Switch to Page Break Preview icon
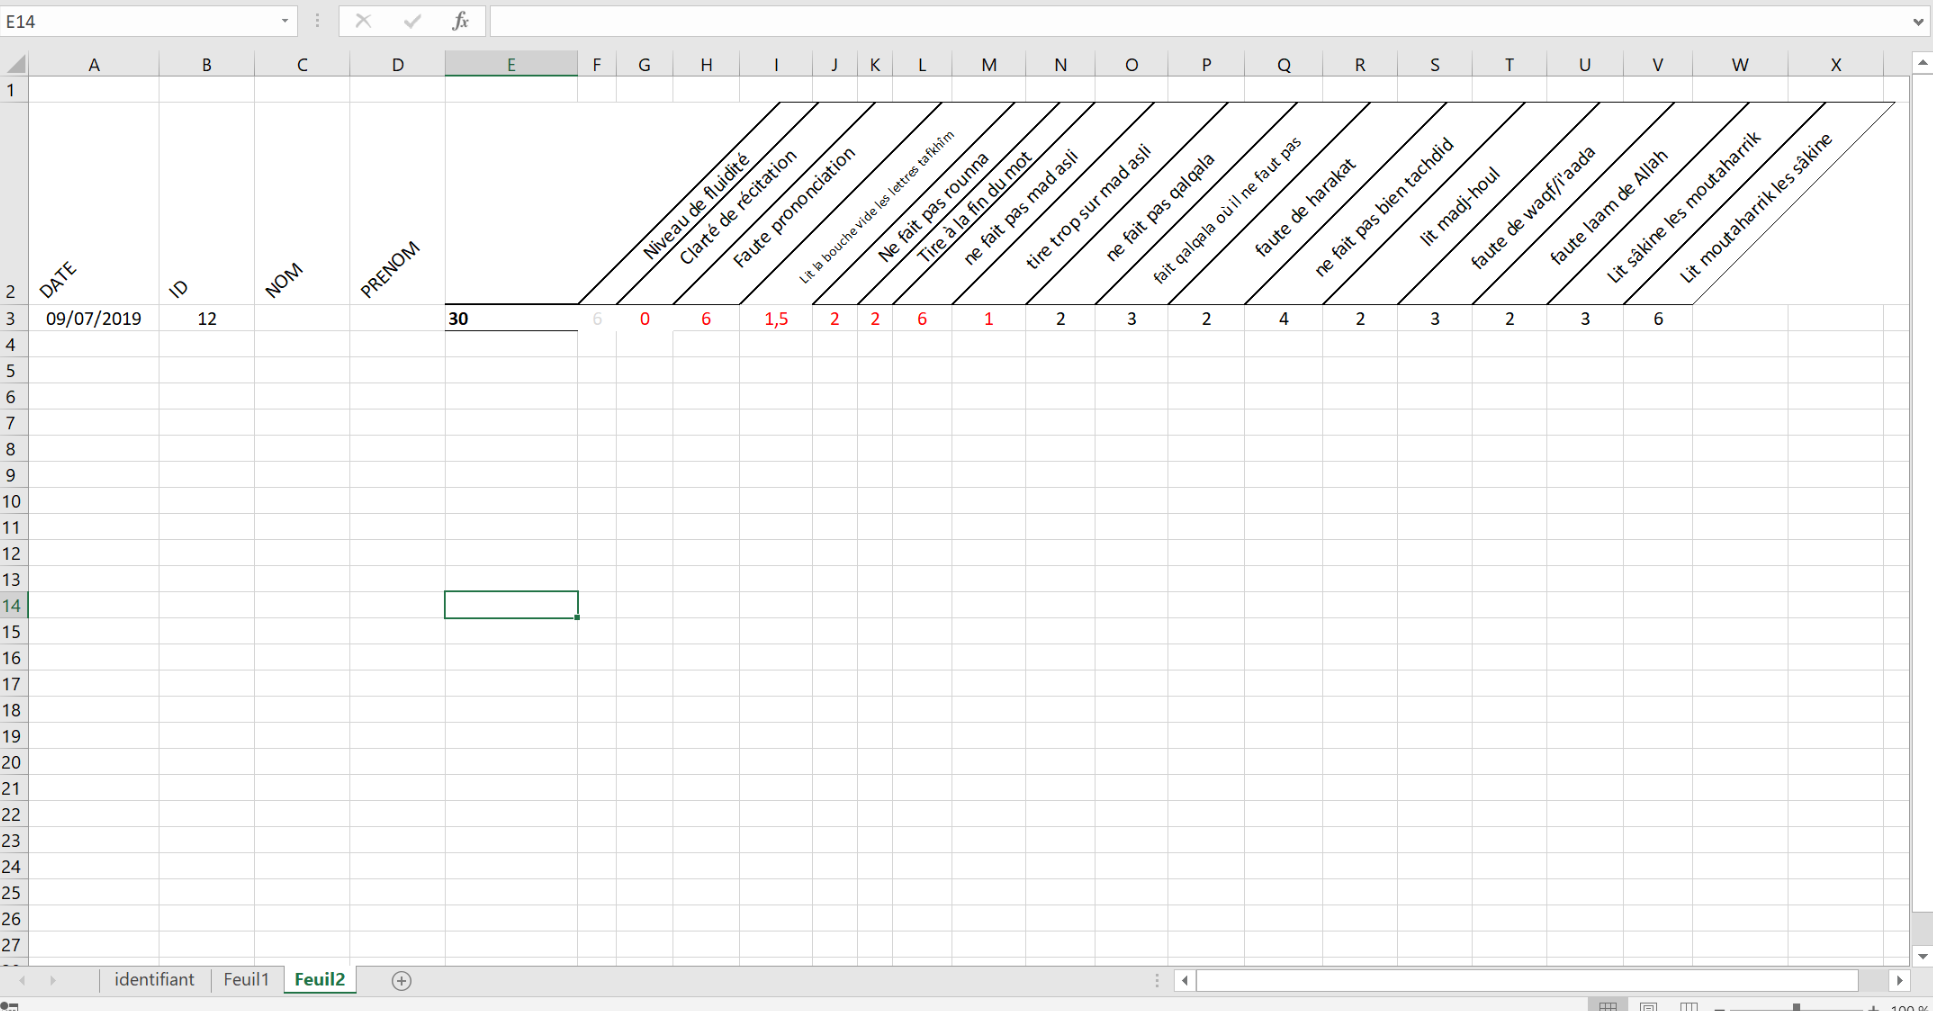The image size is (1933, 1011). pos(1689,1006)
